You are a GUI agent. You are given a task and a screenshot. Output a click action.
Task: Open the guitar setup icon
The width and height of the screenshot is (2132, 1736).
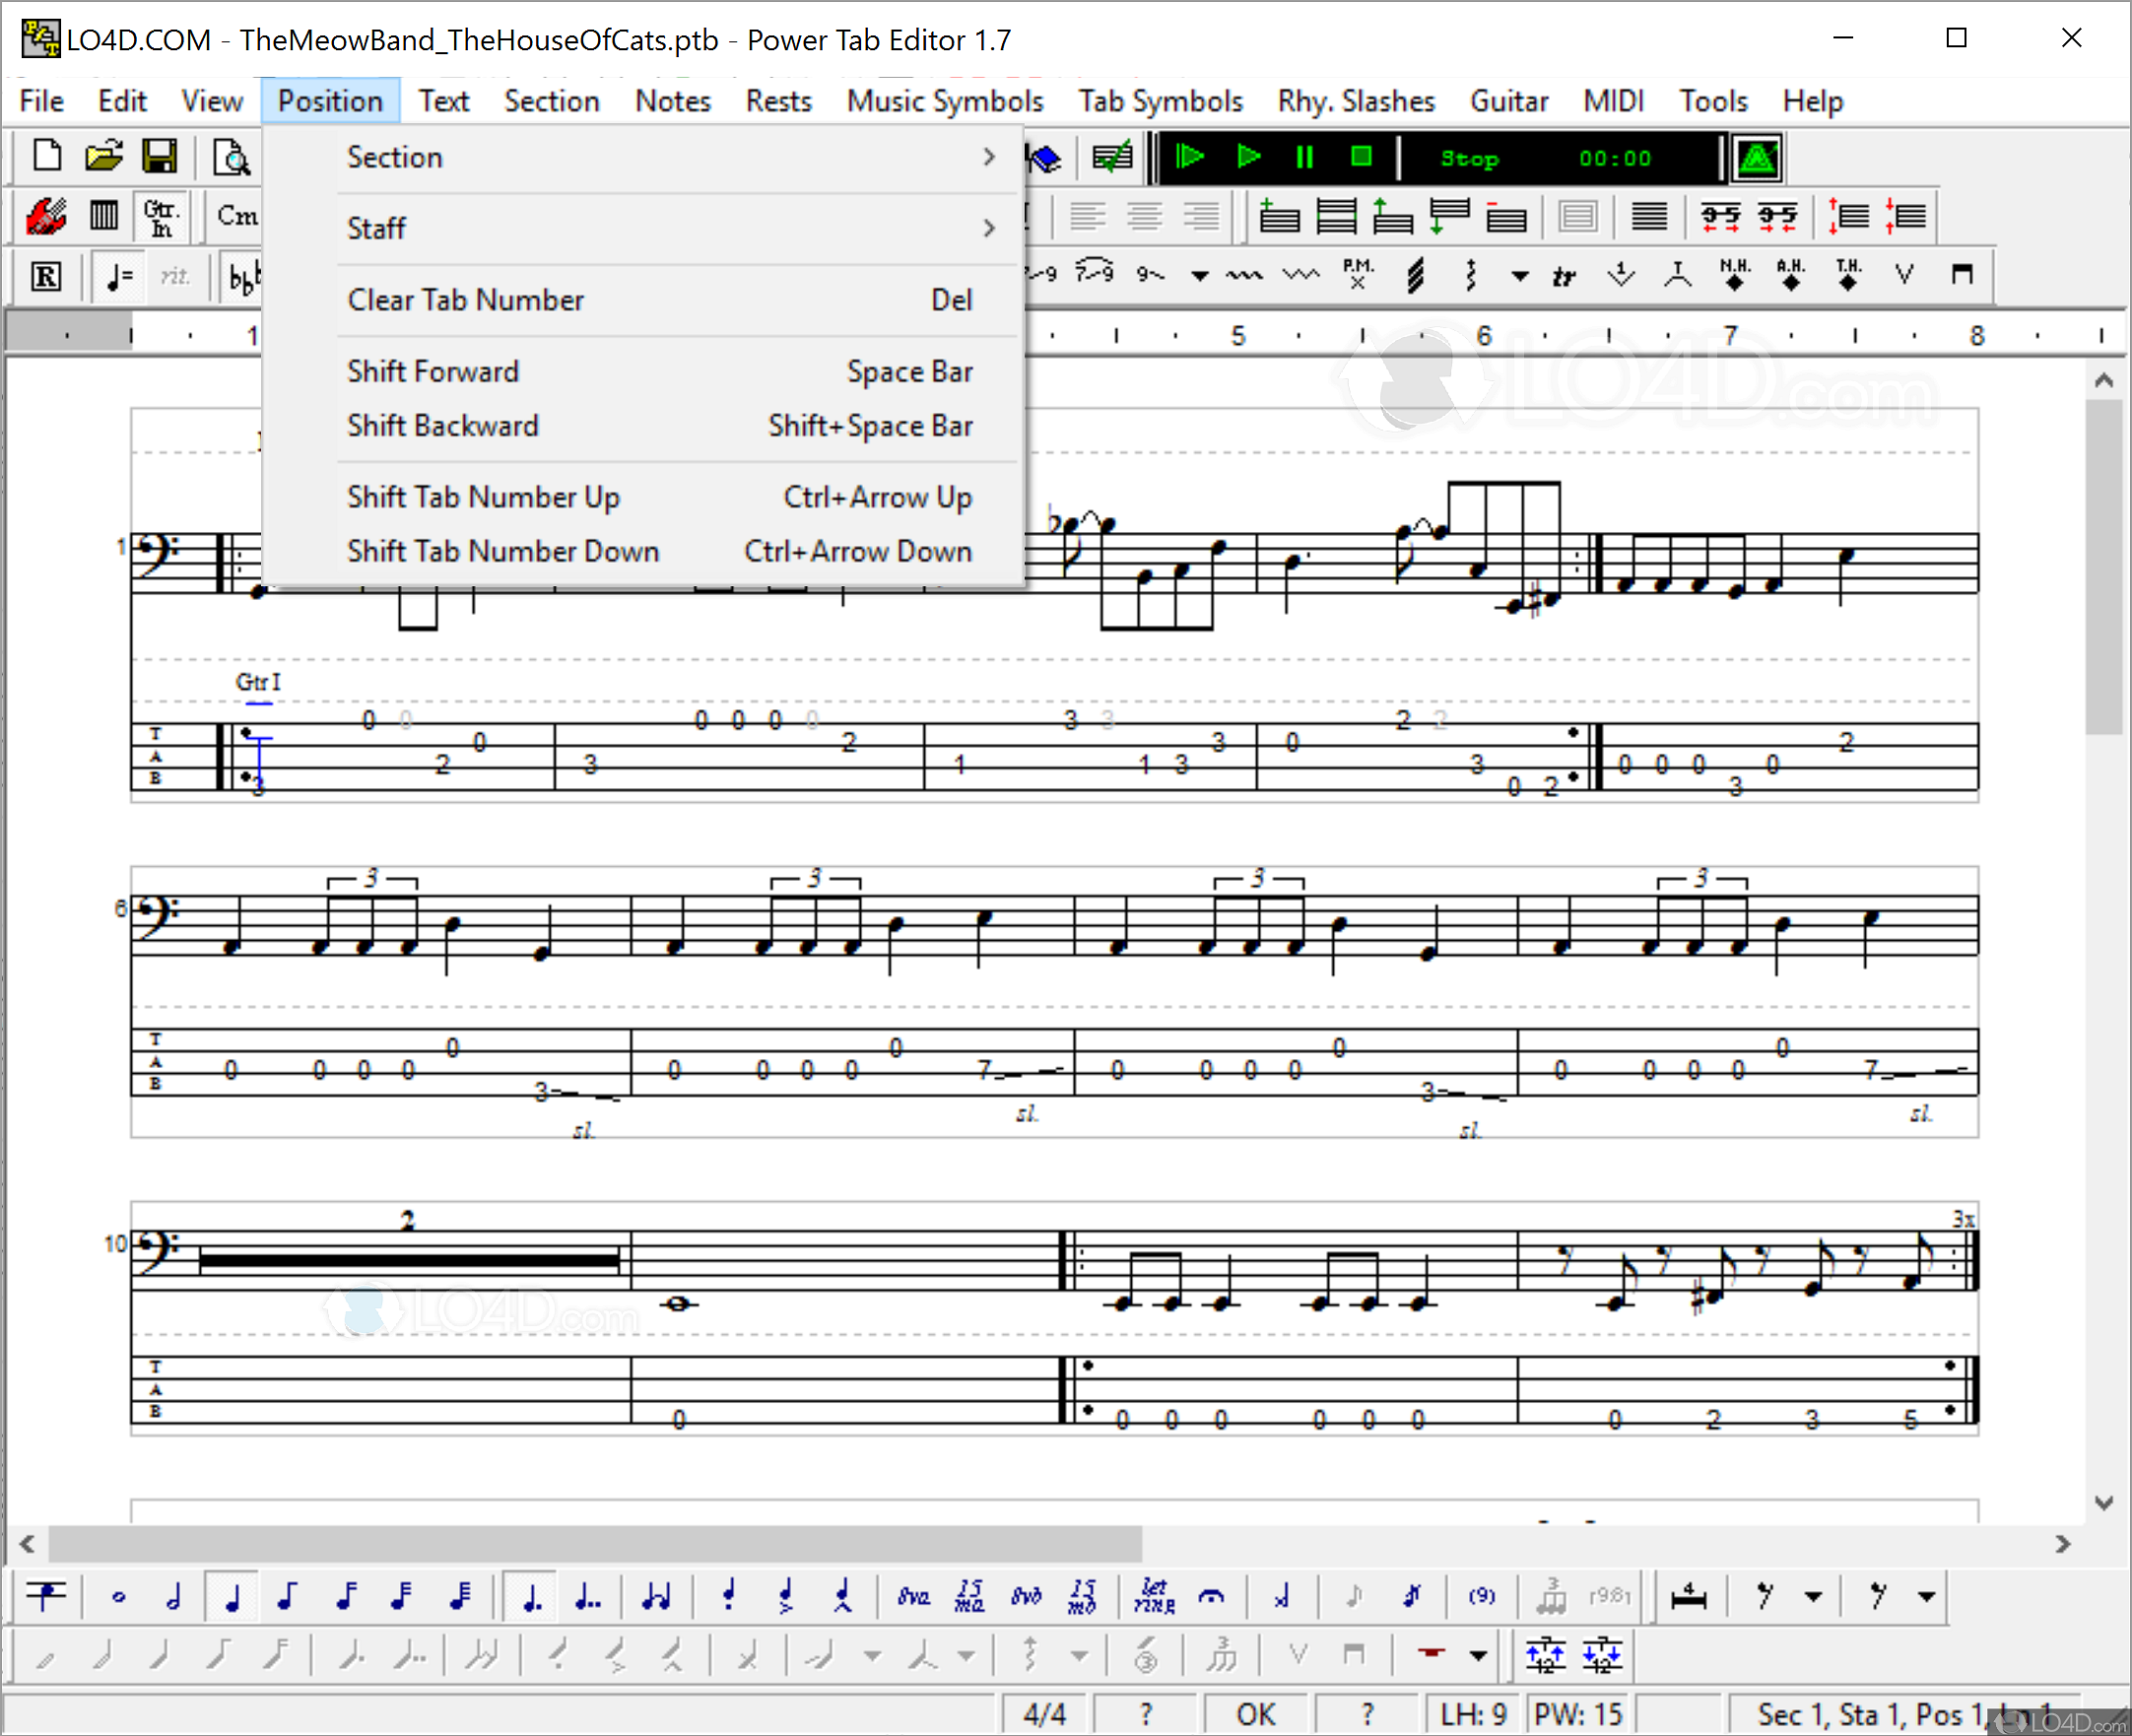point(46,216)
